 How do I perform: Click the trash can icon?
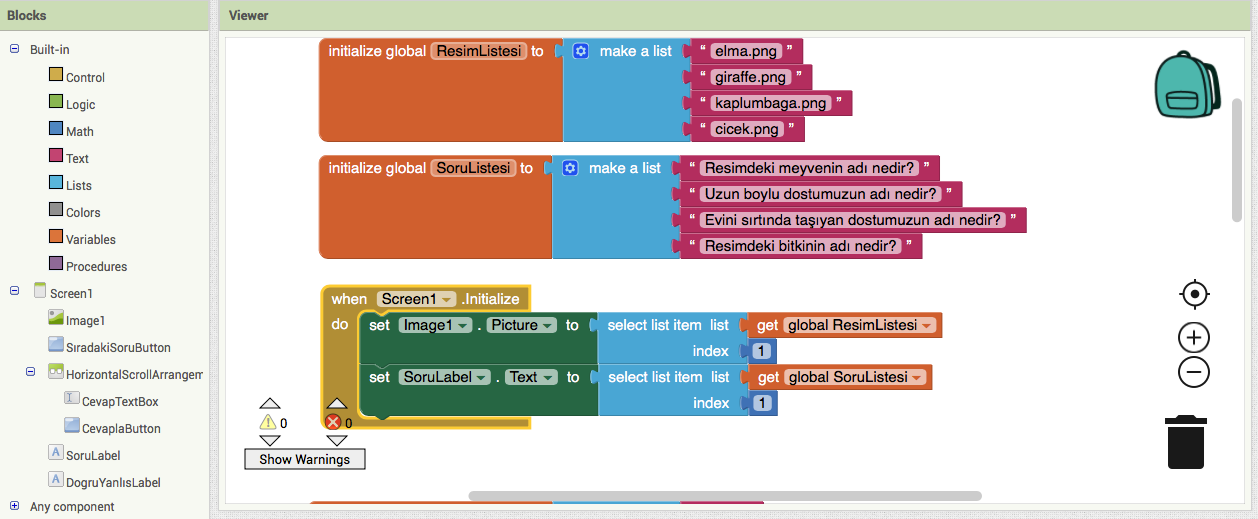pyautogui.click(x=1186, y=442)
